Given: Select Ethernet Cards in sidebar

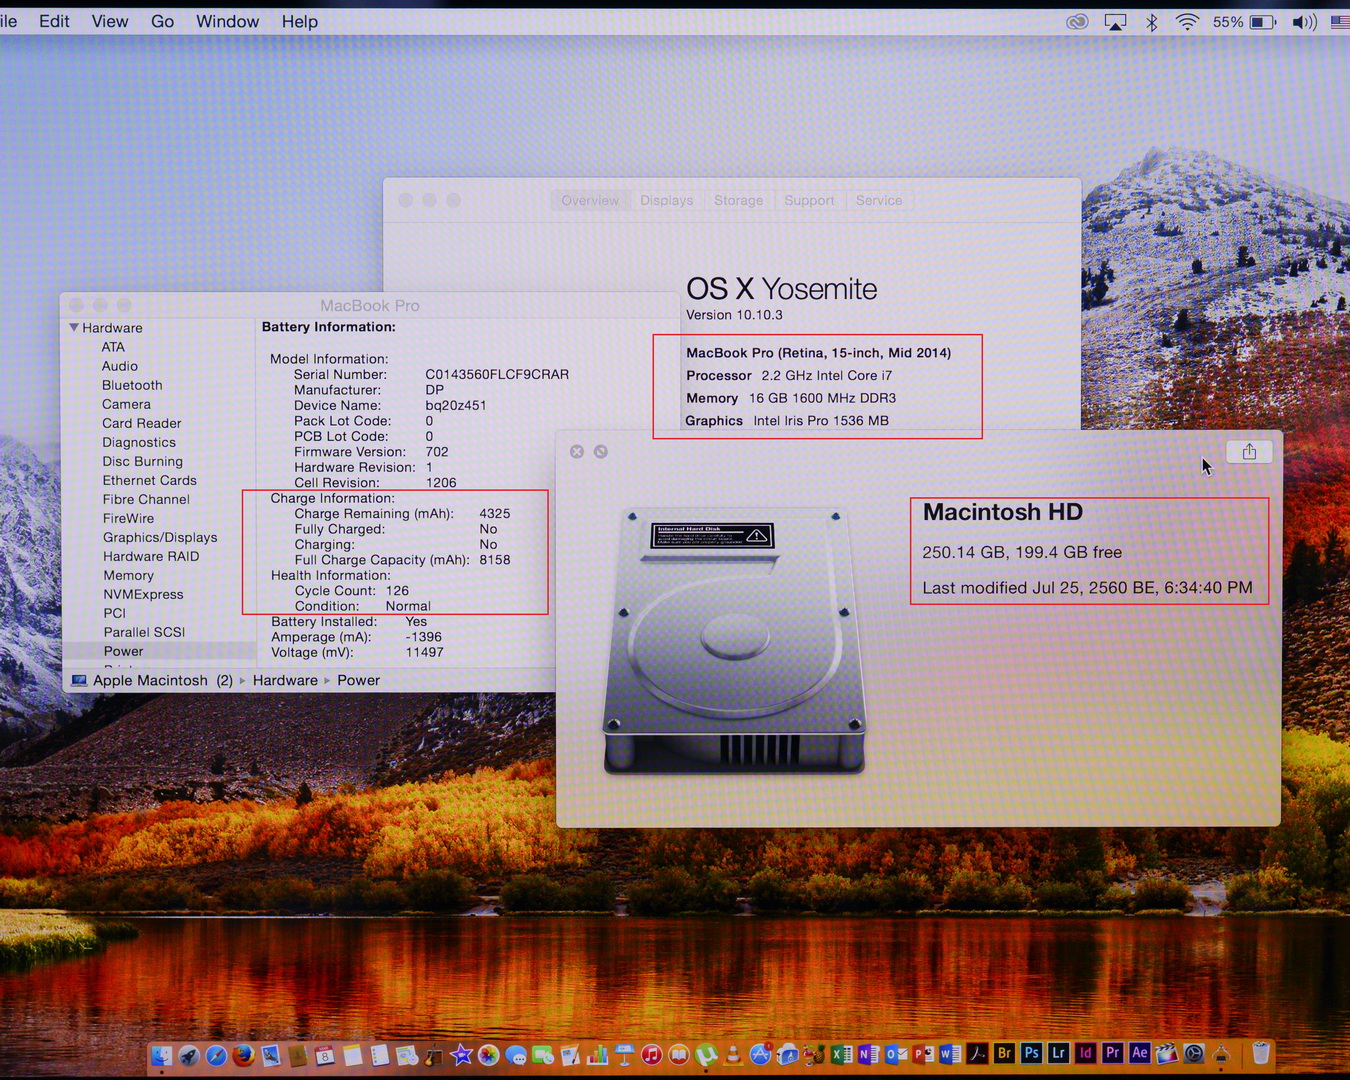Looking at the screenshot, I should [150, 480].
